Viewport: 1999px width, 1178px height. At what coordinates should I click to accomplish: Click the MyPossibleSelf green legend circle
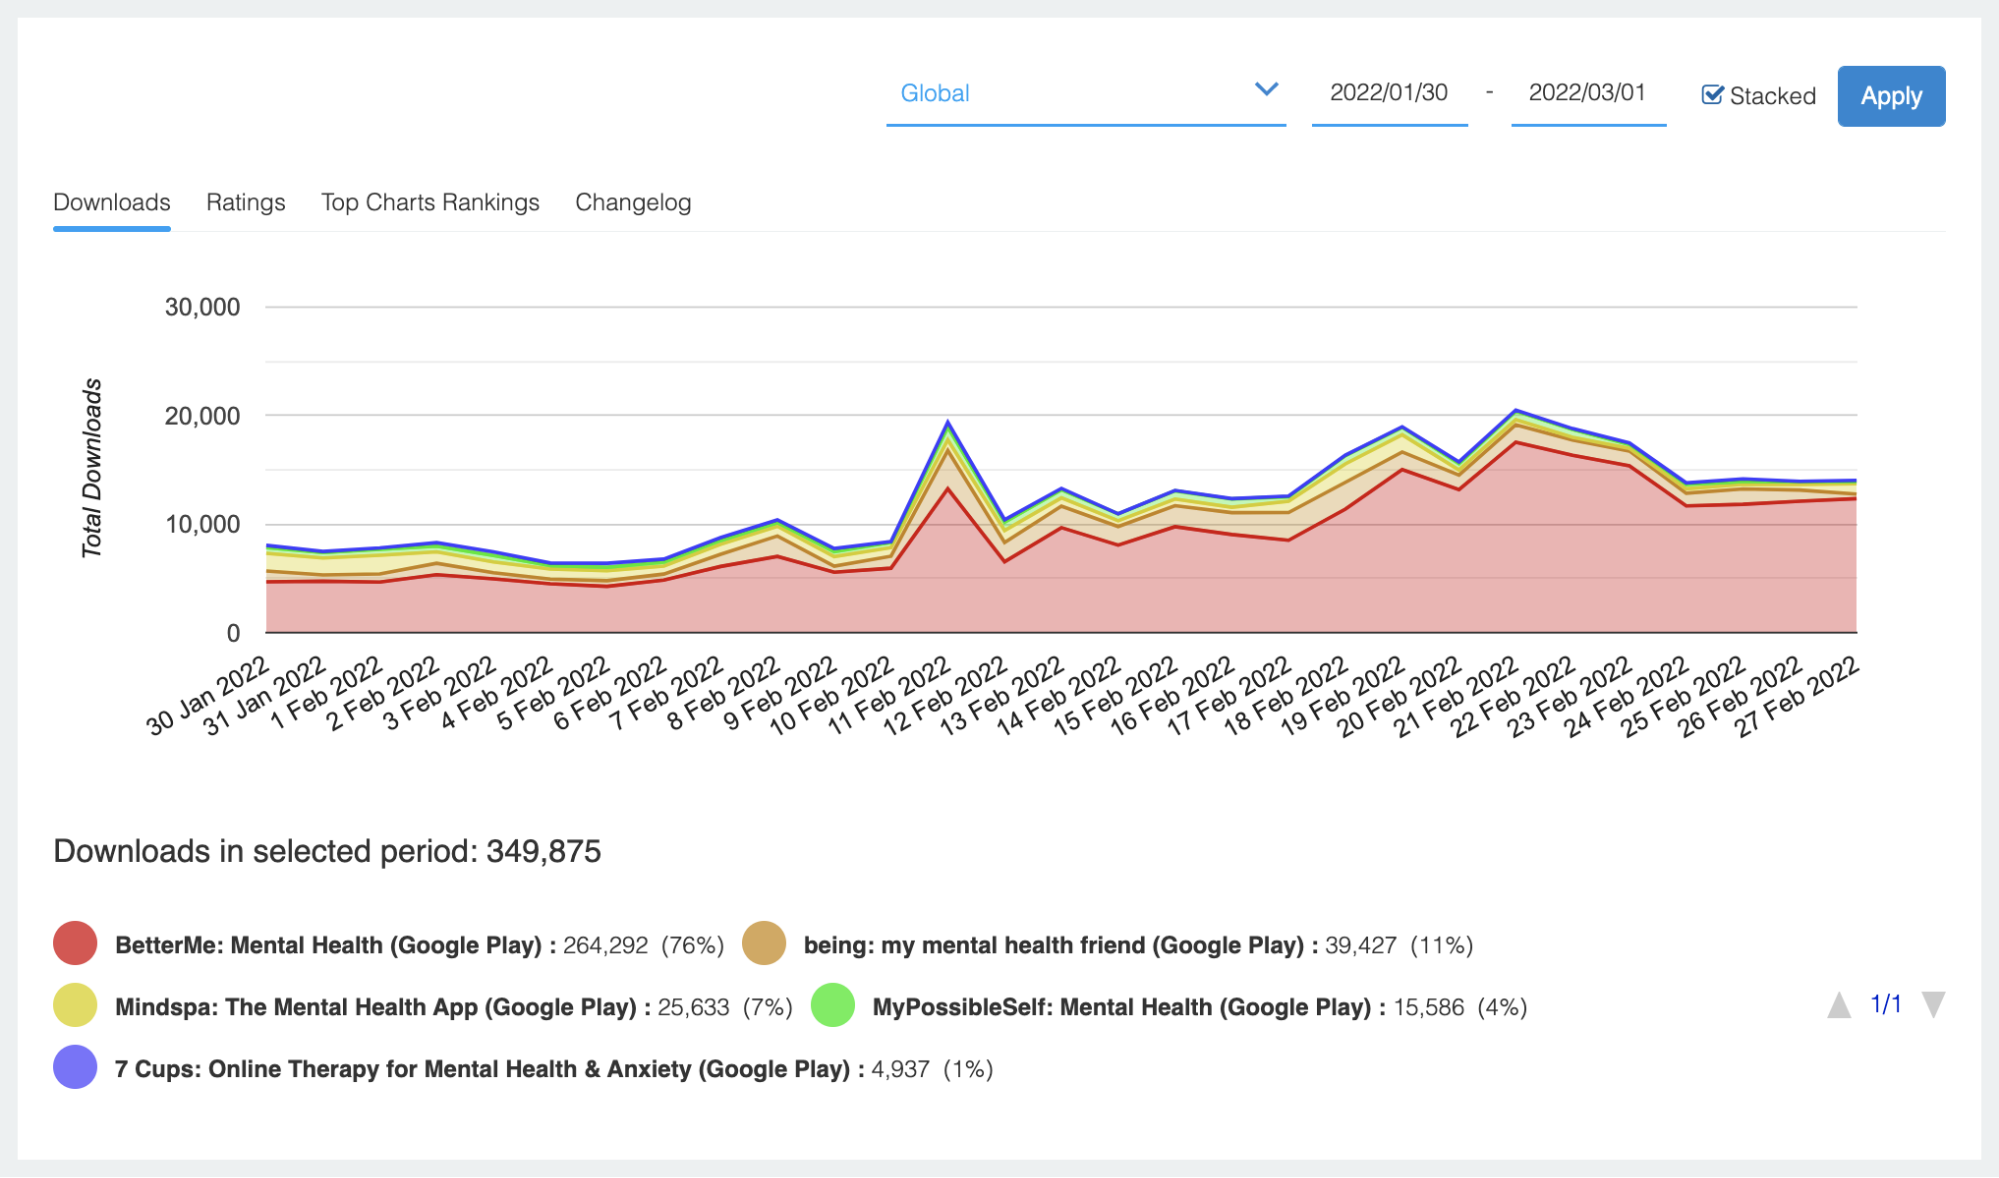coord(833,1005)
